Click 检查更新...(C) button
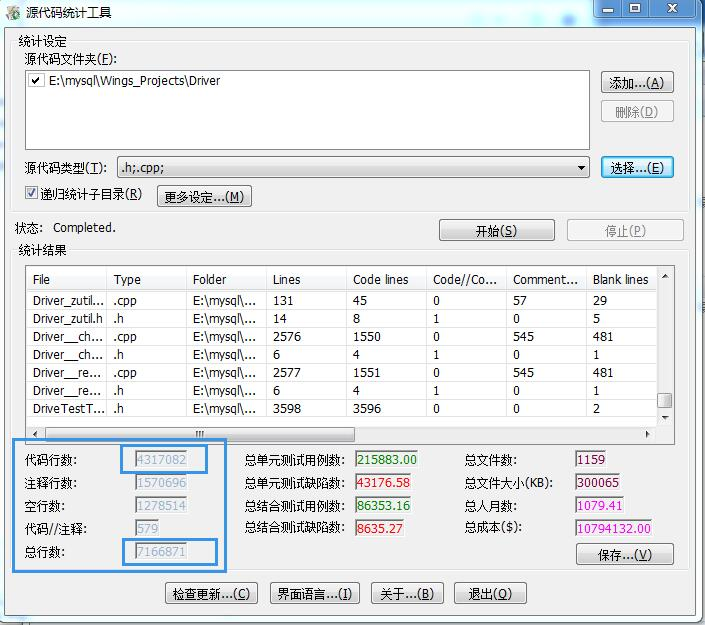The height and width of the screenshot is (625, 705). [x=211, y=594]
